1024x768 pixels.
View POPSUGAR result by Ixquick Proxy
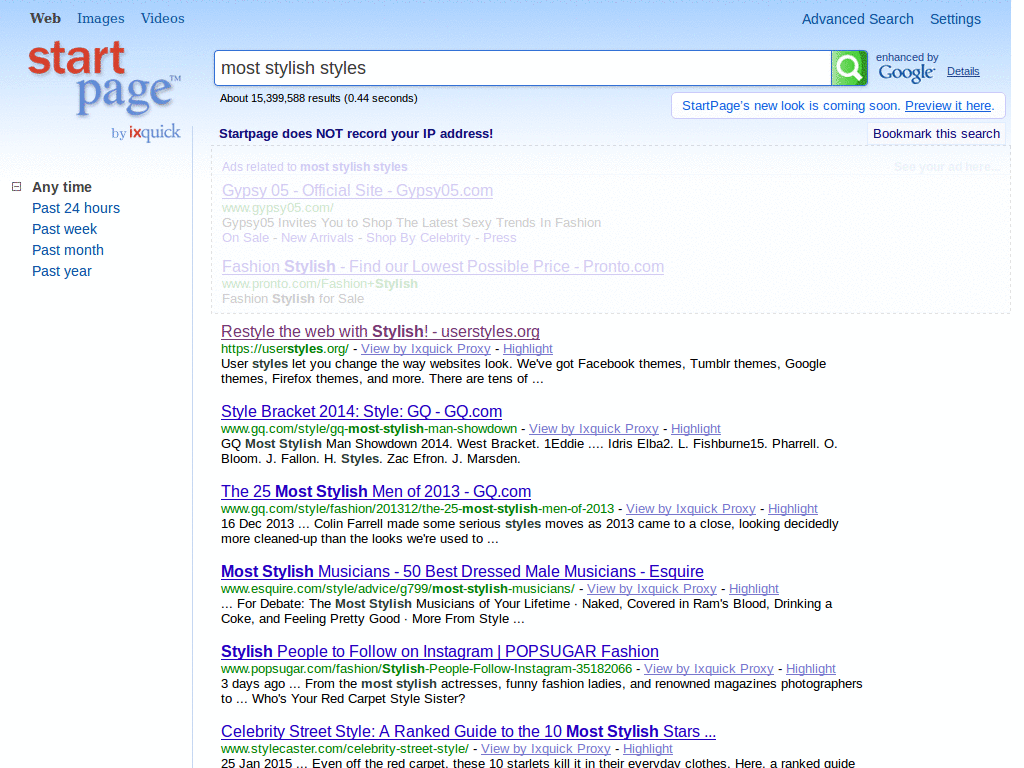tap(709, 669)
